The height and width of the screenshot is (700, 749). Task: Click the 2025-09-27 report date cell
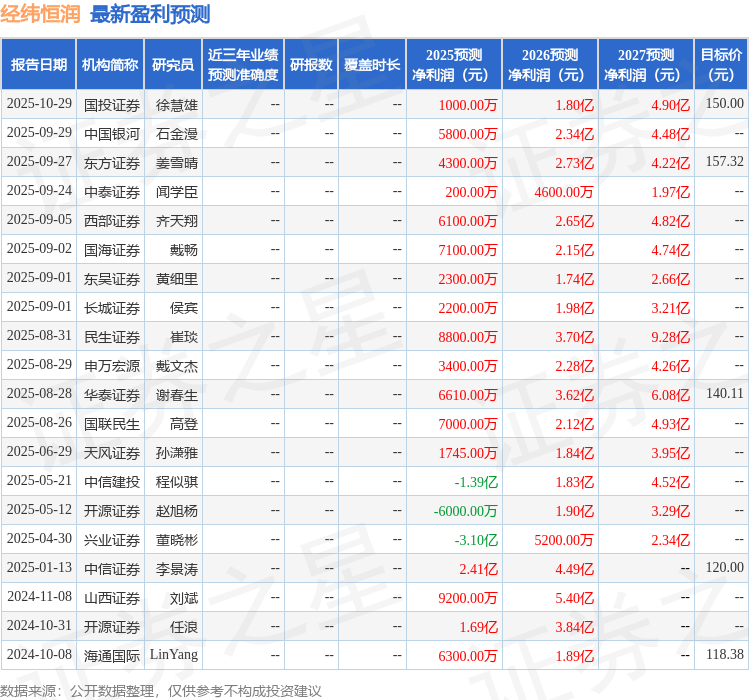(x=39, y=163)
